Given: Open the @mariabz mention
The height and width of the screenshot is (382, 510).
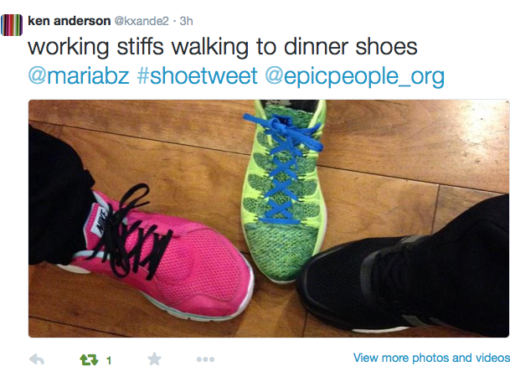Looking at the screenshot, I should click(79, 76).
